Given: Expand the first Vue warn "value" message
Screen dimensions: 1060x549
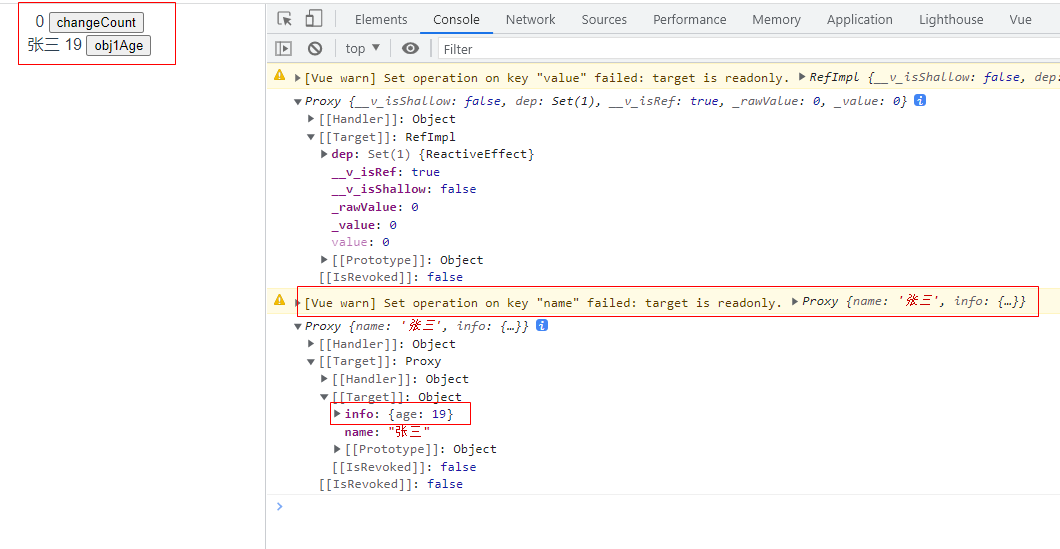Looking at the screenshot, I should click(298, 78).
